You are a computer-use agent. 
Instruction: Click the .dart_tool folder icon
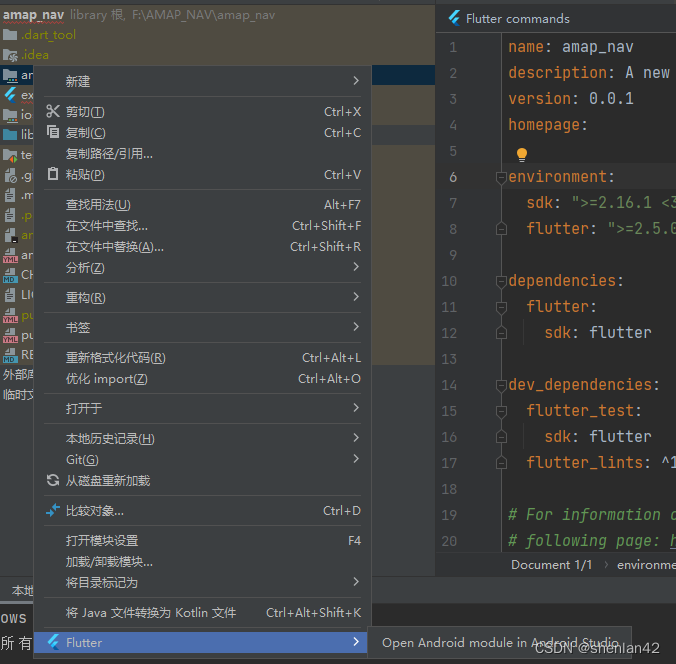point(10,34)
